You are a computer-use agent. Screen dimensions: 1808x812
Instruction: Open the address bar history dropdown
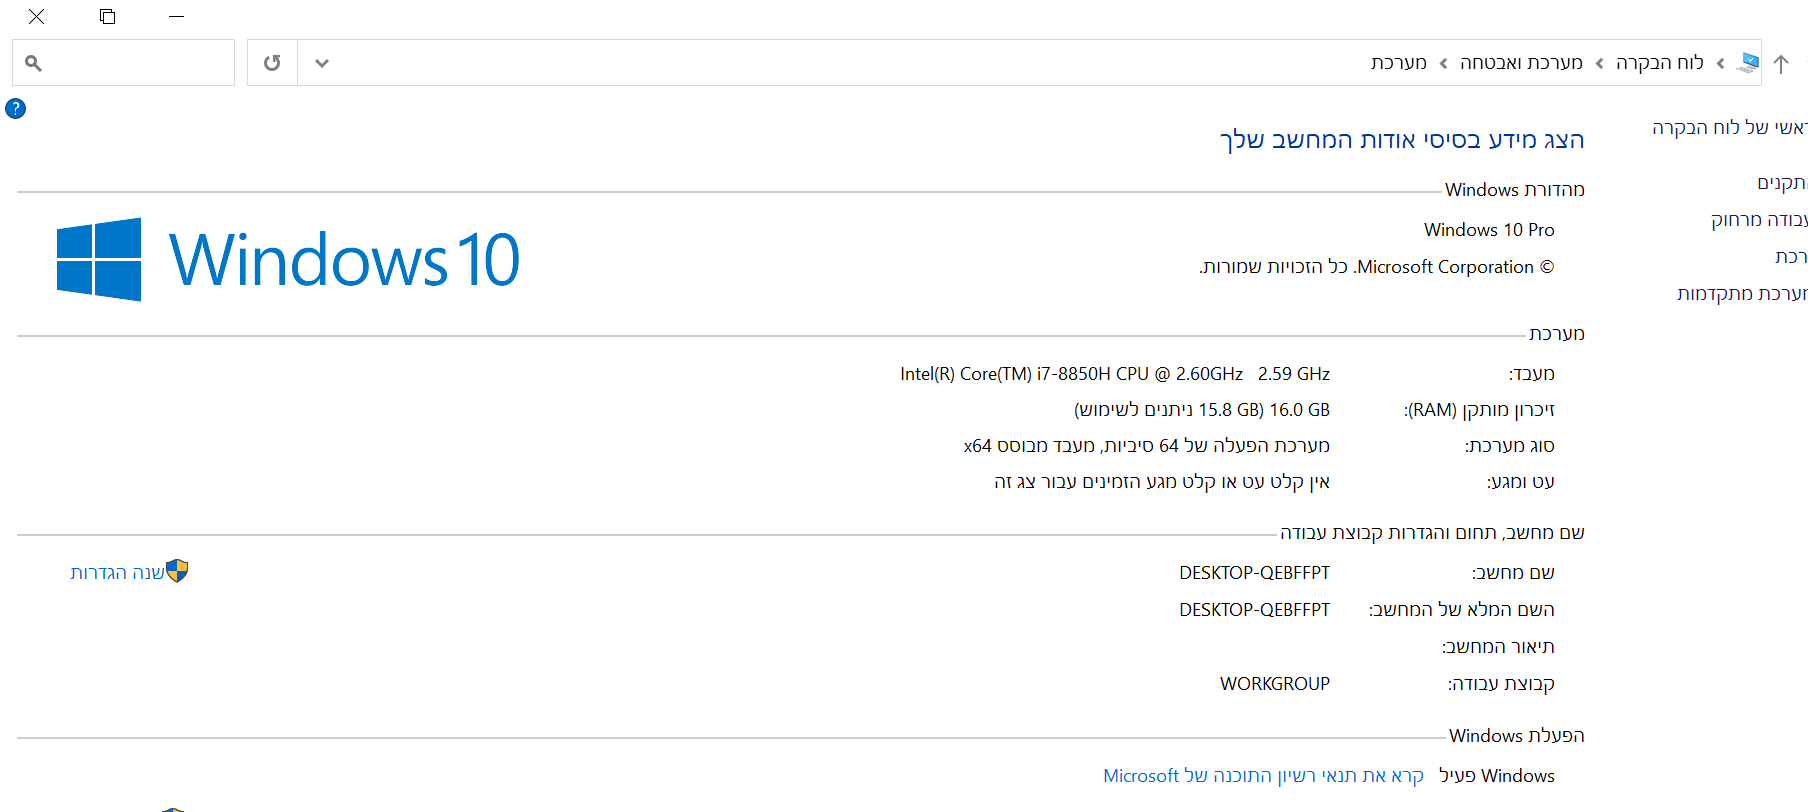321,63
